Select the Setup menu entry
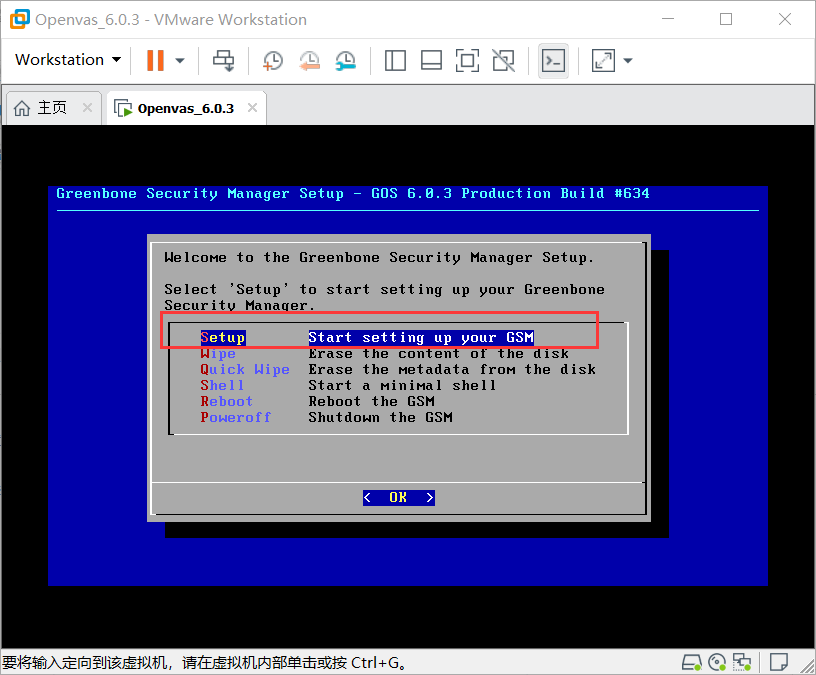 click(x=223, y=337)
